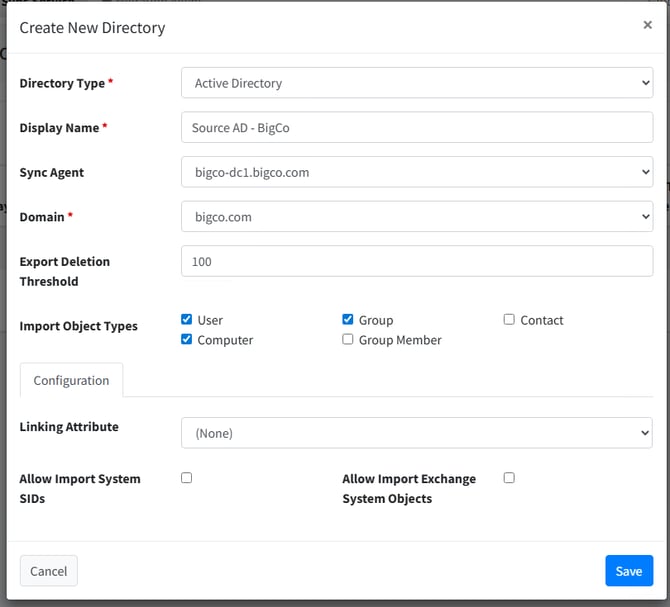Switch to the Configuration tab
The width and height of the screenshot is (670, 607).
(71, 380)
